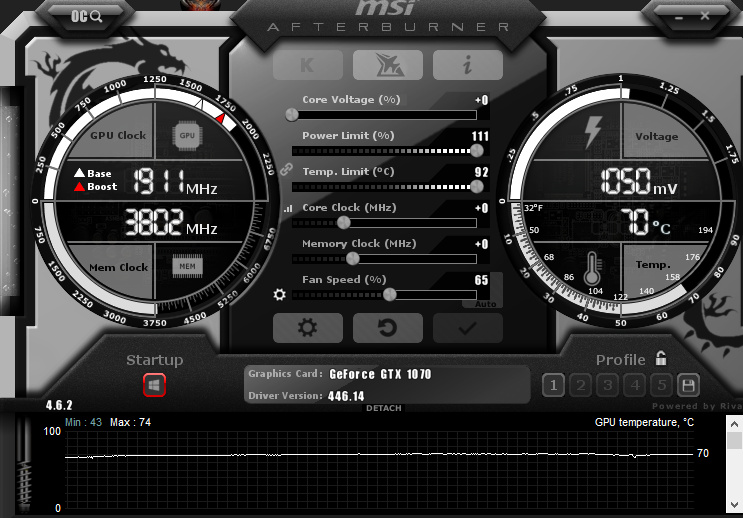Image resolution: width=743 pixels, height=518 pixels.
Task: Click the MEM chip icon in the clock gauge
Action: 187,266
